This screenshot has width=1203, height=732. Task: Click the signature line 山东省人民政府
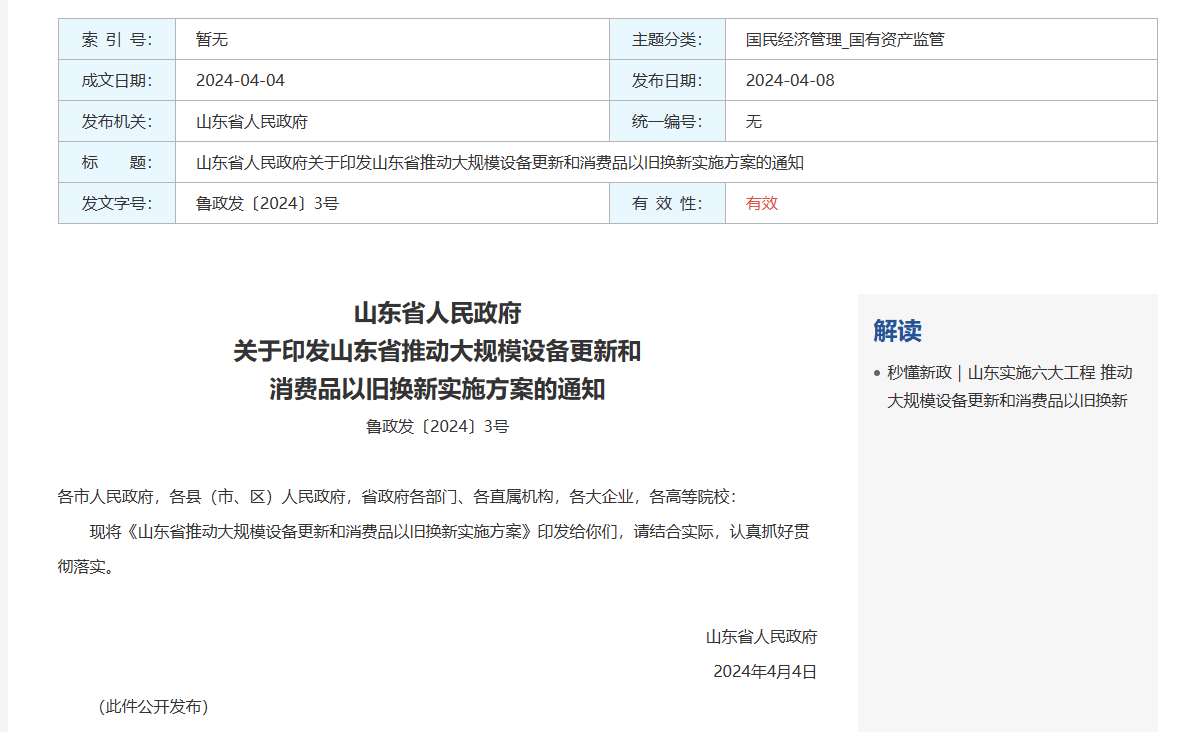coord(761,637)
